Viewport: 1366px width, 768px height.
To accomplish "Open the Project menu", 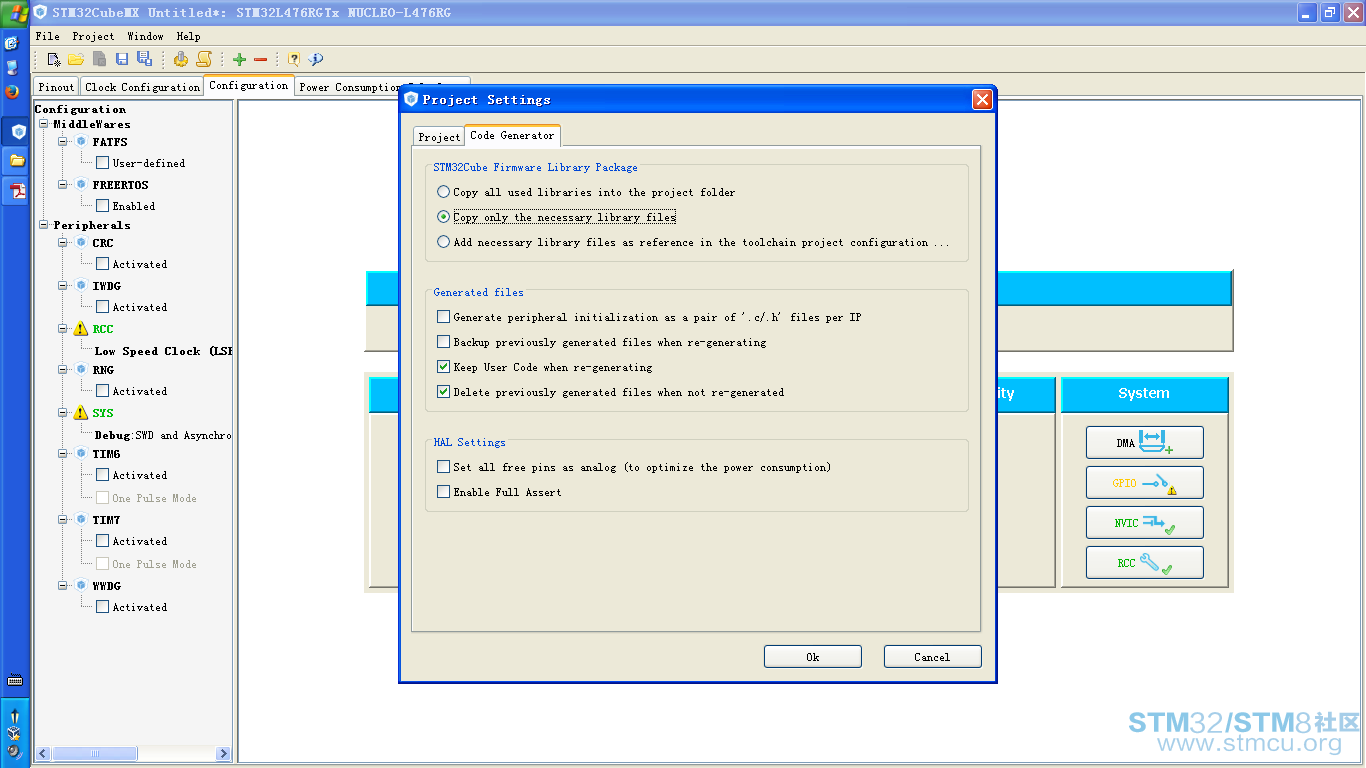I will pyautogui.click(x=93, y=36).
